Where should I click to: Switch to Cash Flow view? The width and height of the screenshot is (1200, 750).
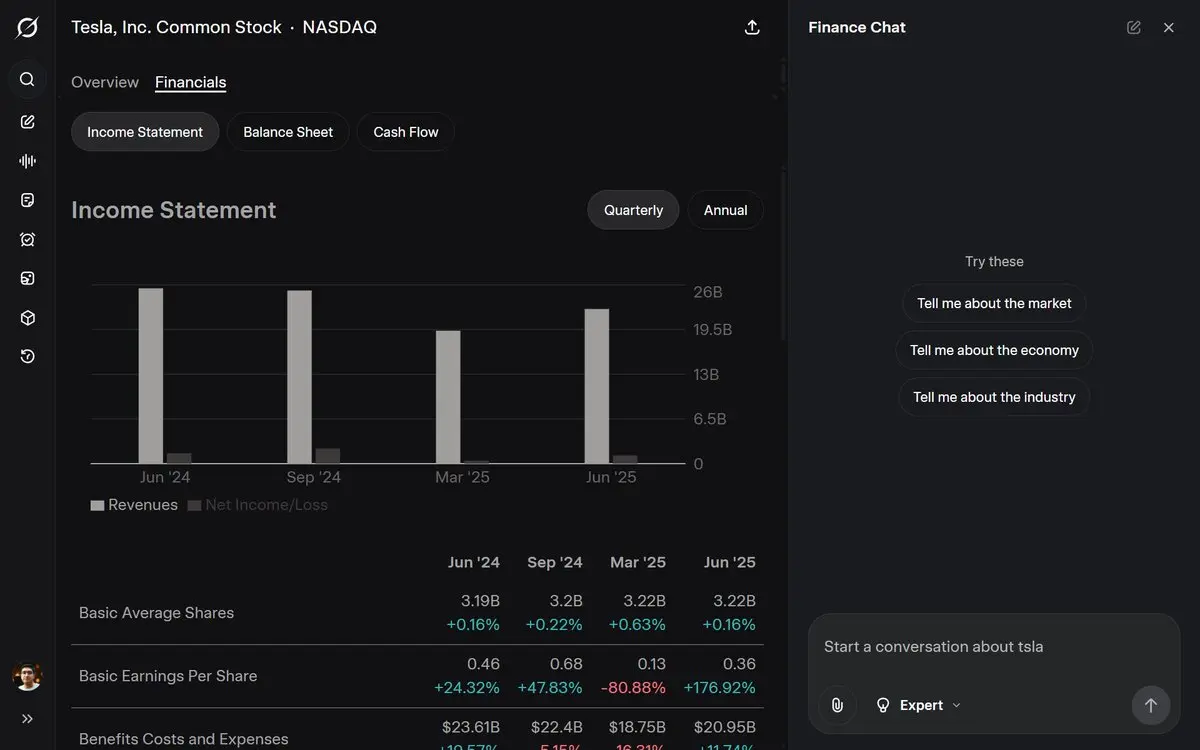coord(406,132)
